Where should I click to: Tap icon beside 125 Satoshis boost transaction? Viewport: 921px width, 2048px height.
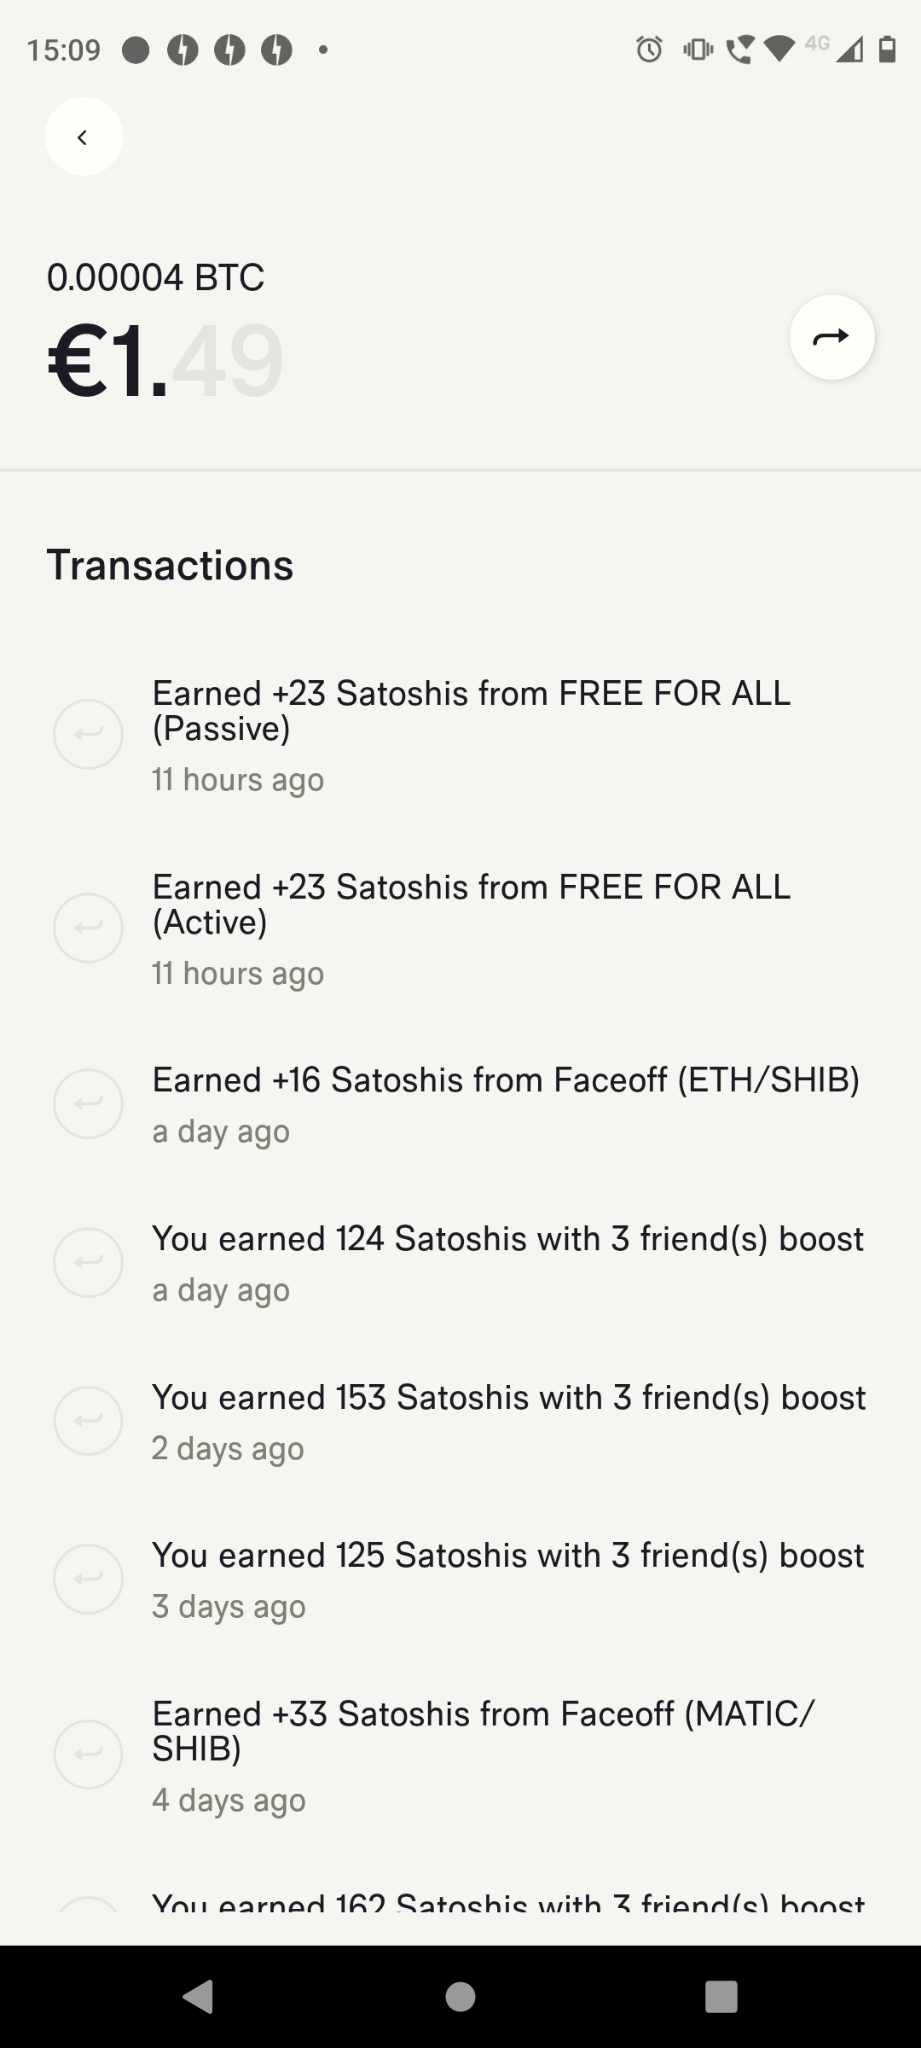pyautogui.click(x=88, y=1579)
